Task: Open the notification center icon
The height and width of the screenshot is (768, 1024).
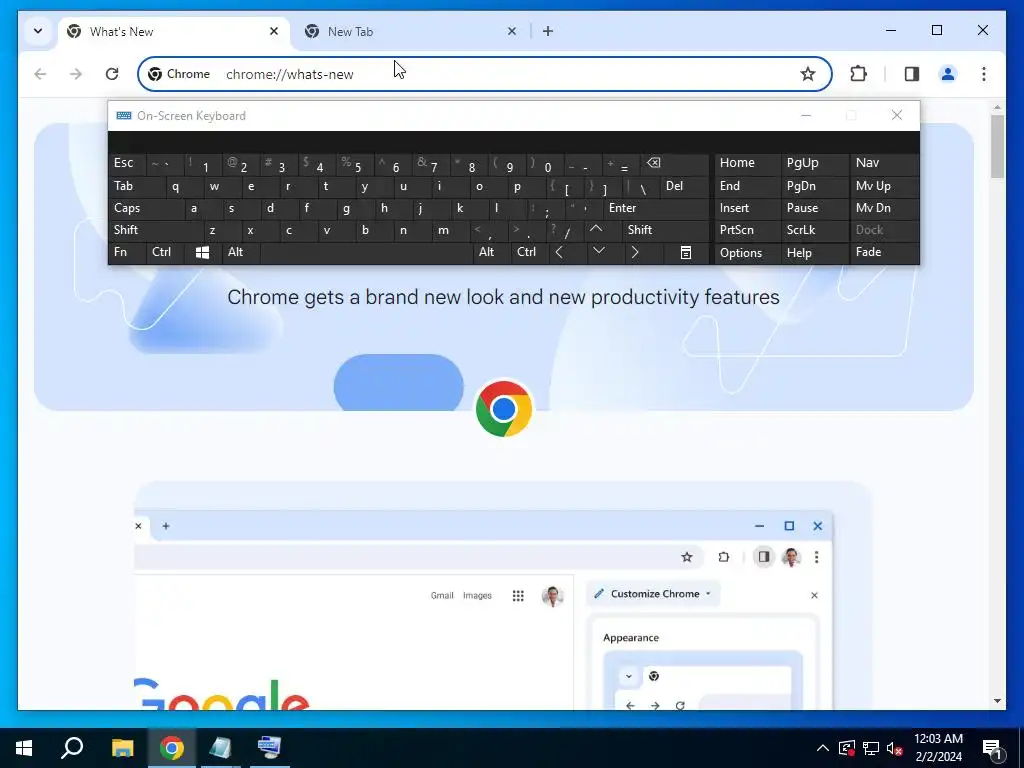Action: pos(992,749)
